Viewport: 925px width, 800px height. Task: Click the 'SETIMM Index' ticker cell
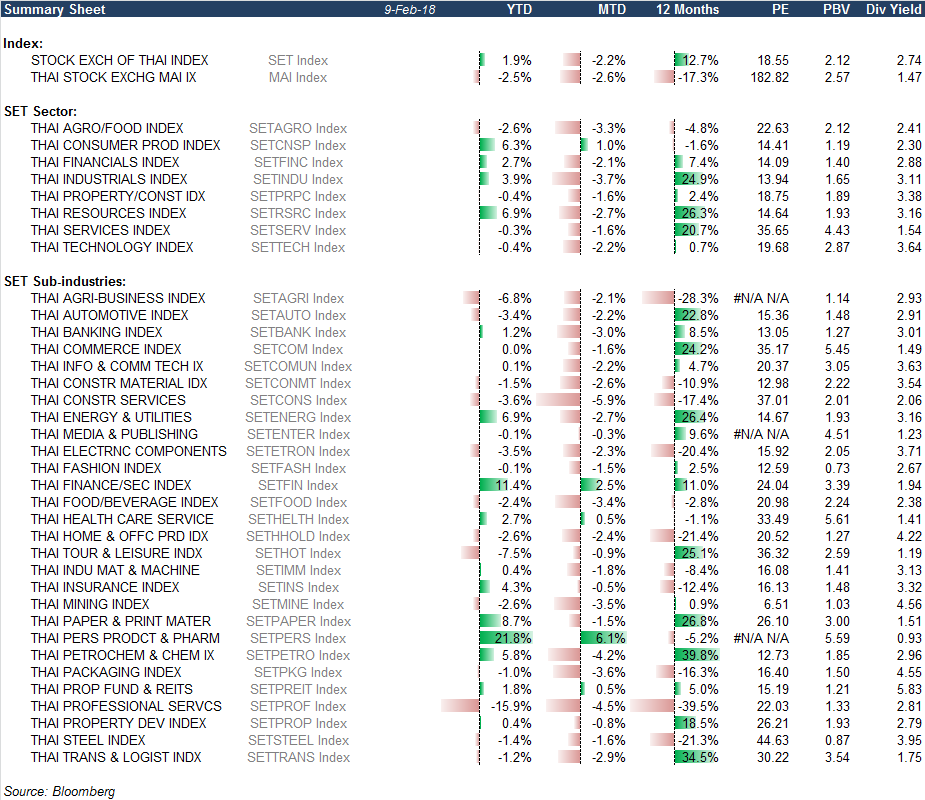298,571
